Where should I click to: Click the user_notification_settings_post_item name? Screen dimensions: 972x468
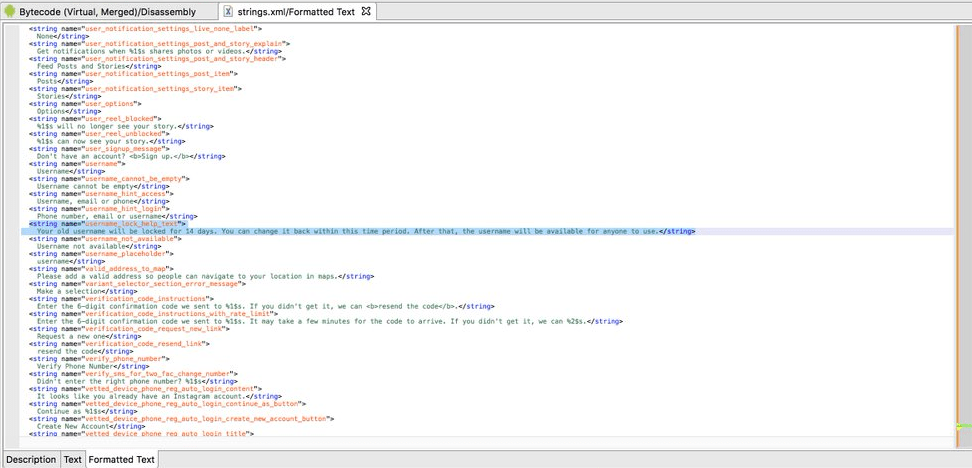tap(158, 73)
